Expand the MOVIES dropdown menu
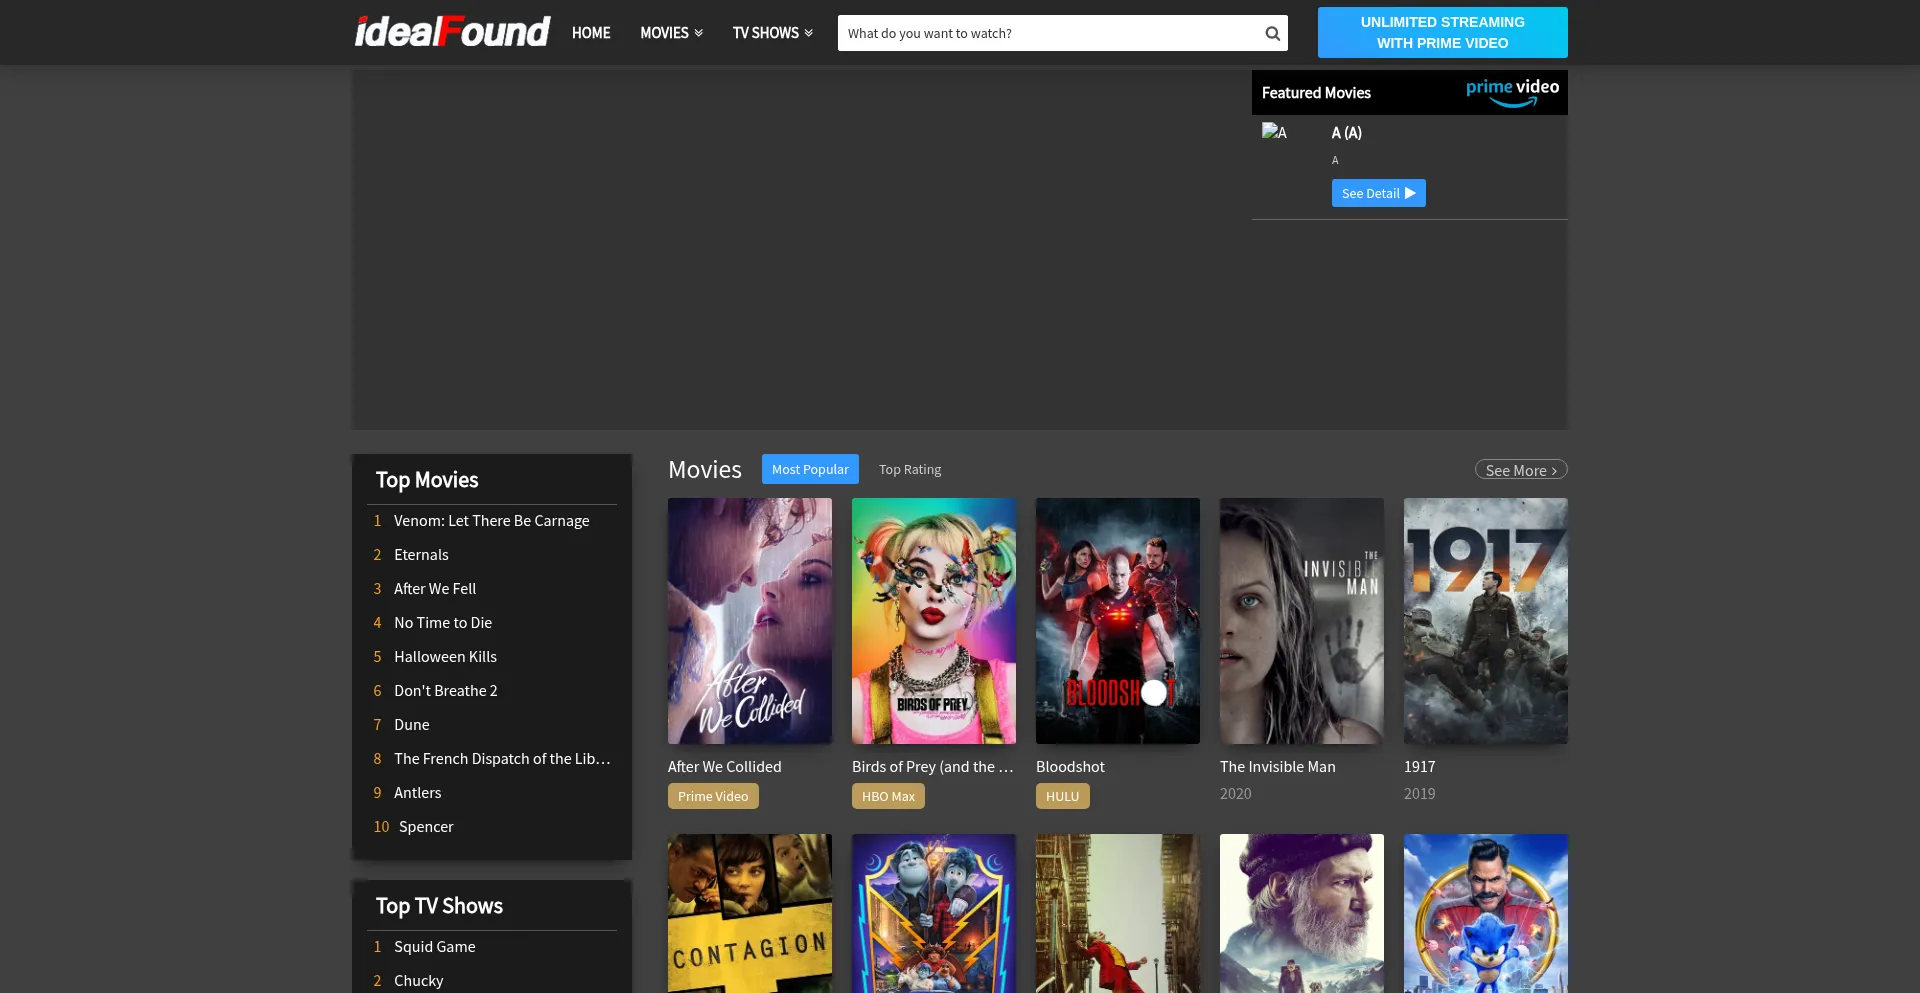The width and height of the screenshot is (1920, 993). 671,33
